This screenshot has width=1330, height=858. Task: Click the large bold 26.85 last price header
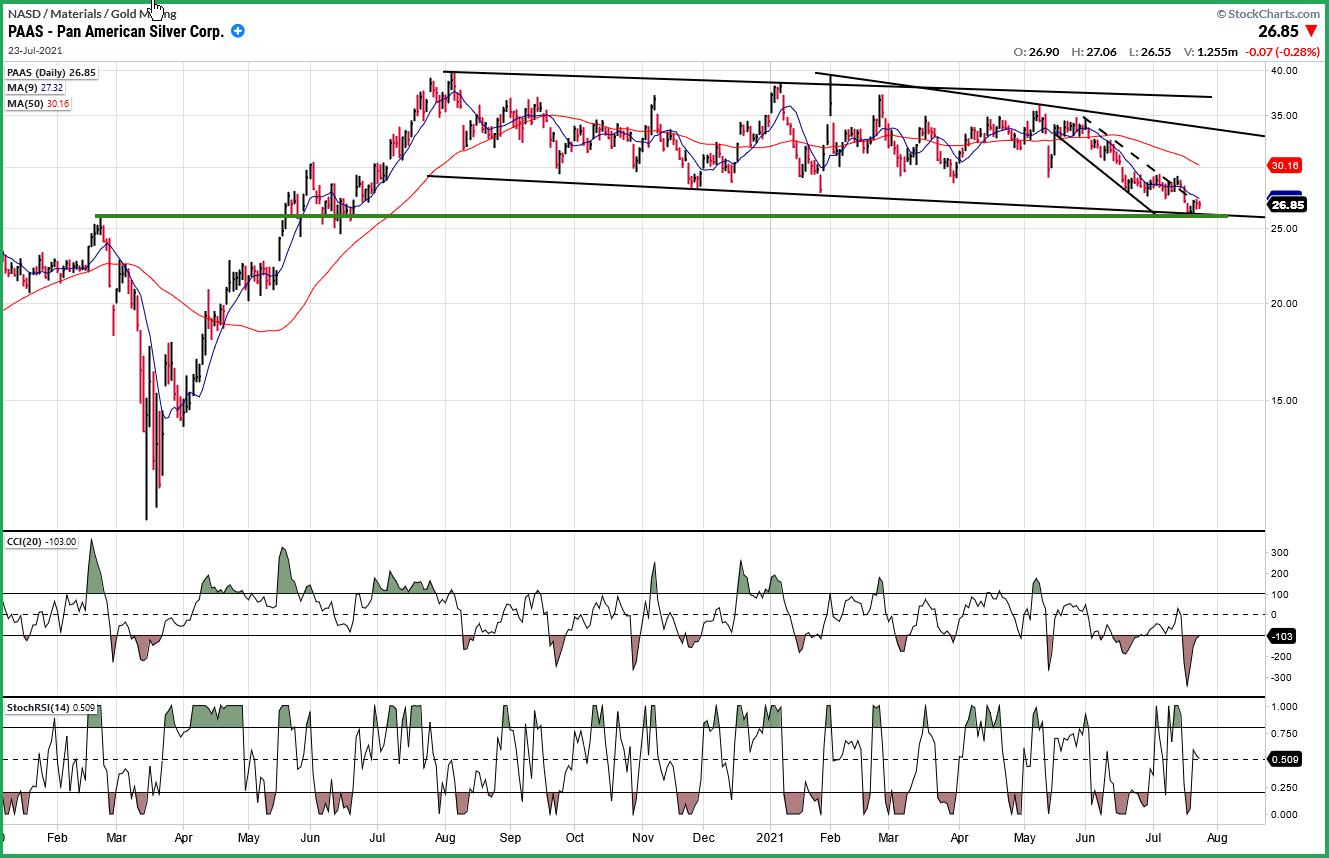pos(1277,32)
